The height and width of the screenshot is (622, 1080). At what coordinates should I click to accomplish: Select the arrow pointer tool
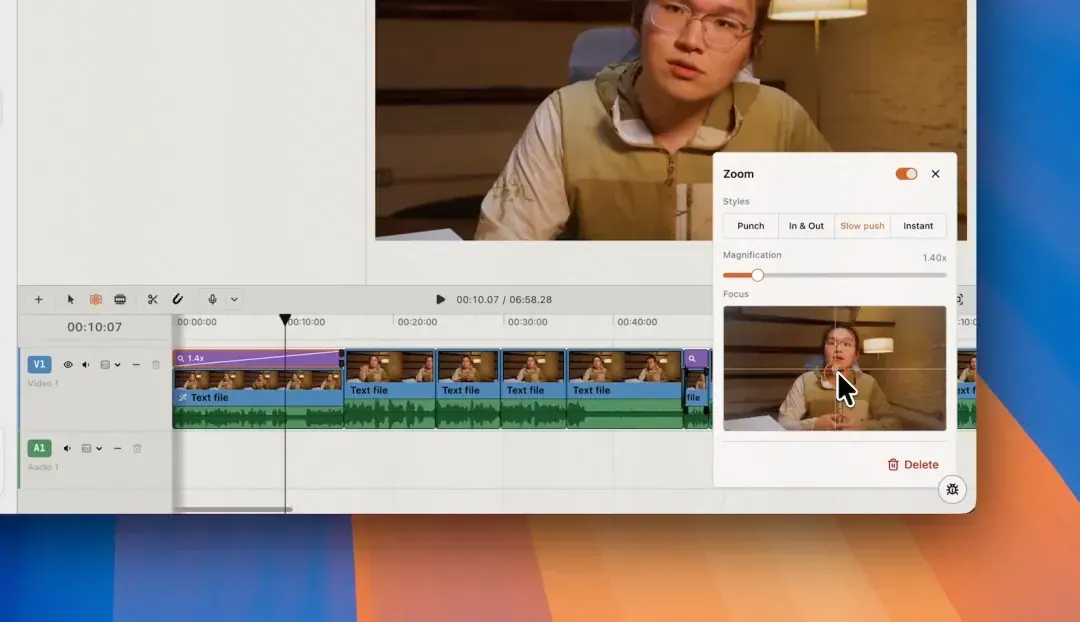[x=70, y=300]
